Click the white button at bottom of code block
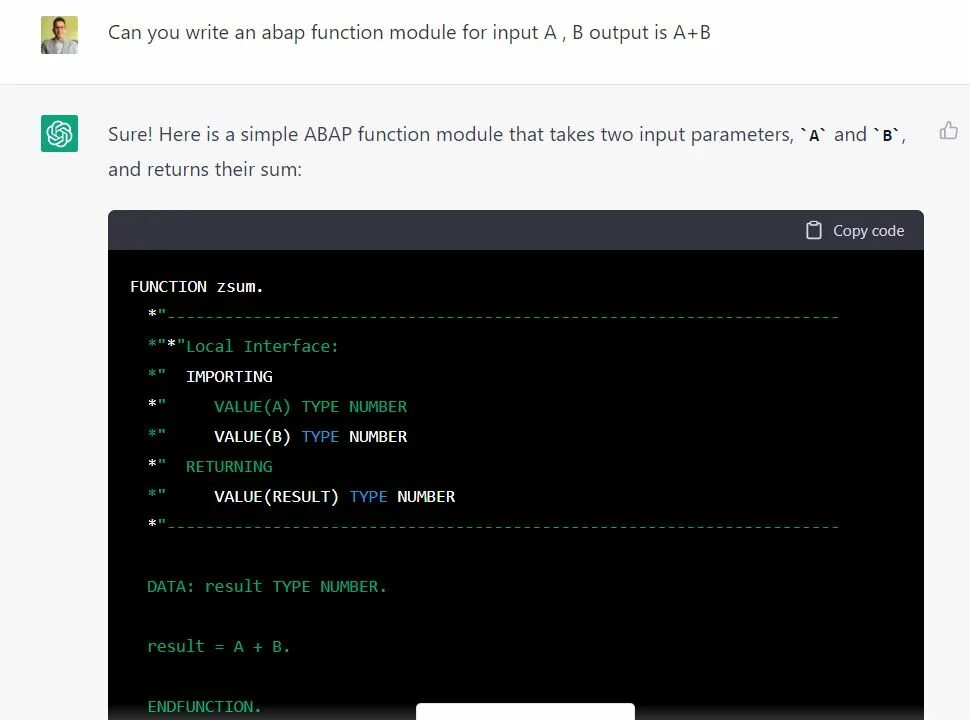This screenshot has height=720, width=970. (525, 711)
